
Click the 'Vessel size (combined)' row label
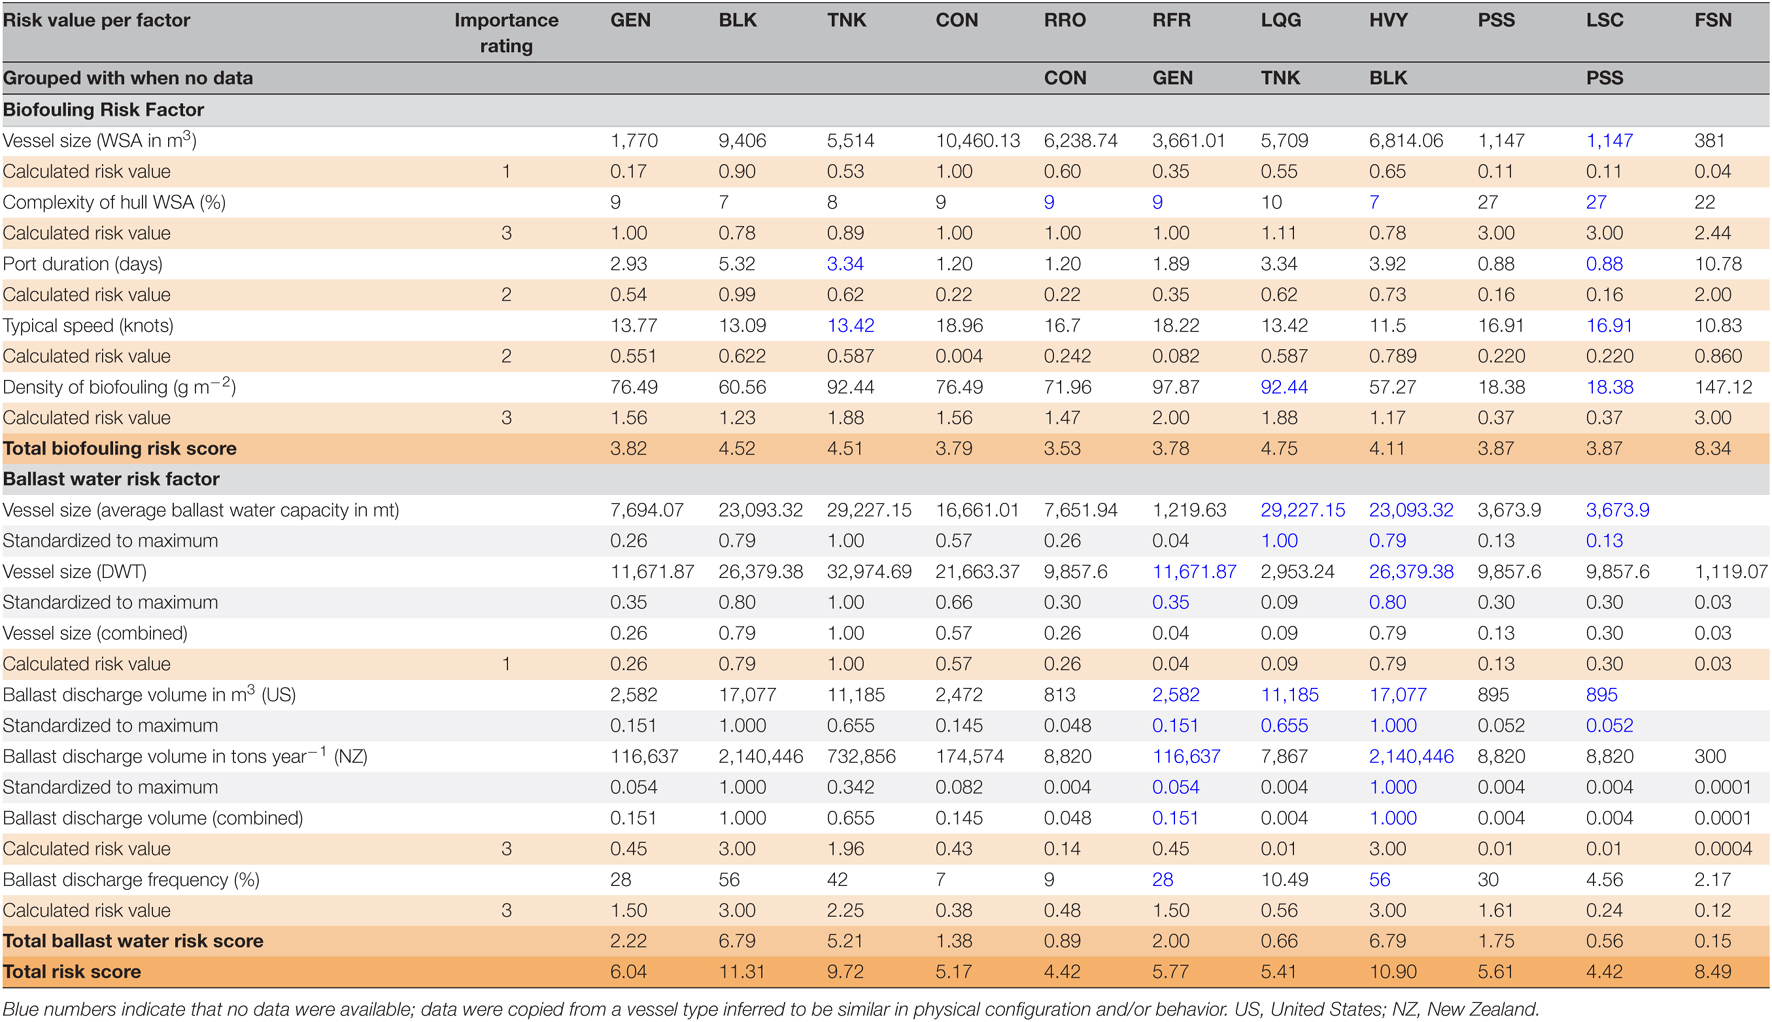pyautogui.click(x=95, y=633)
